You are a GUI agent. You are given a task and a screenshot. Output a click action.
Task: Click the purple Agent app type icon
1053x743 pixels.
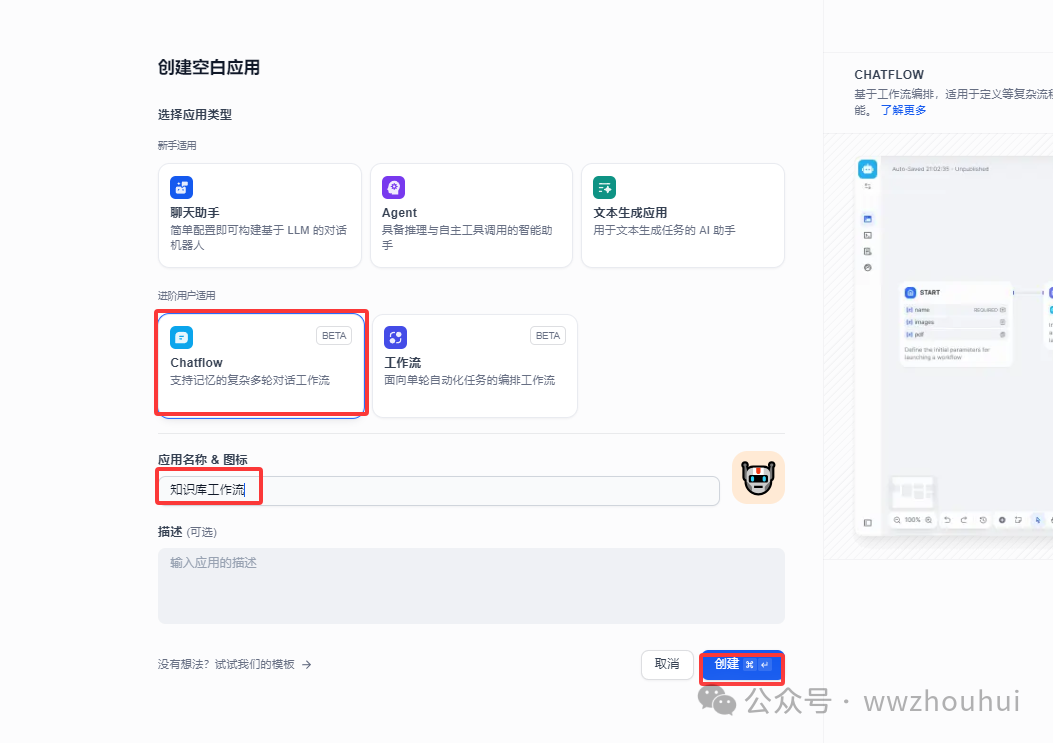click(393, 187)
